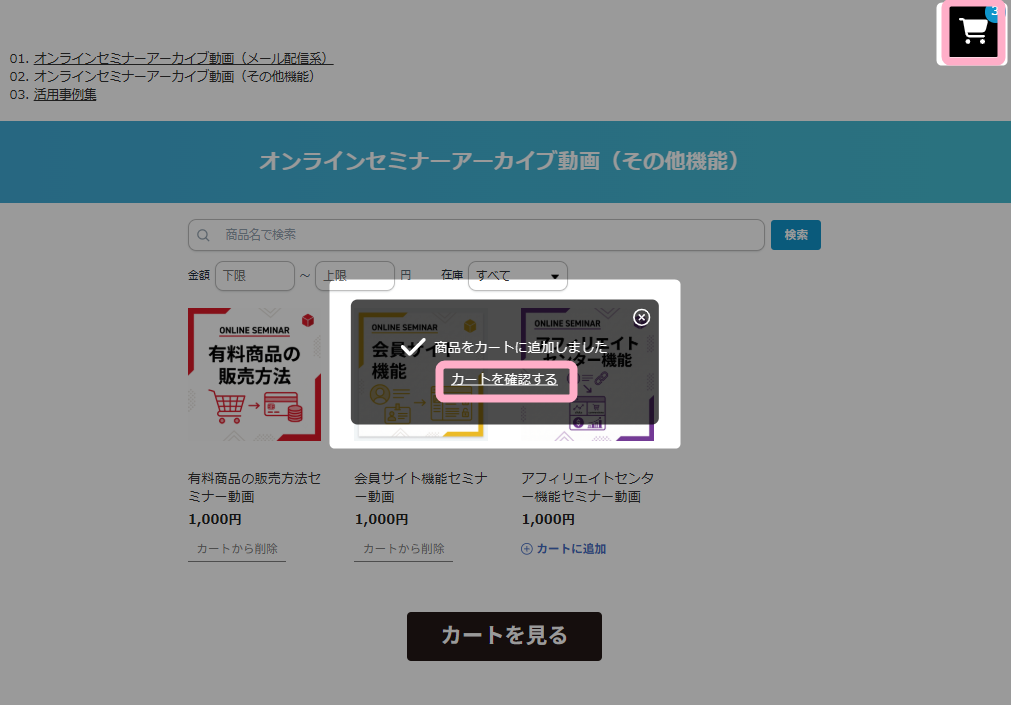This screenshot has height=705, width=1011.
Task: Open the アフィリエイトセンター機能 seminar thumbnail
Action: pos(587,374)
